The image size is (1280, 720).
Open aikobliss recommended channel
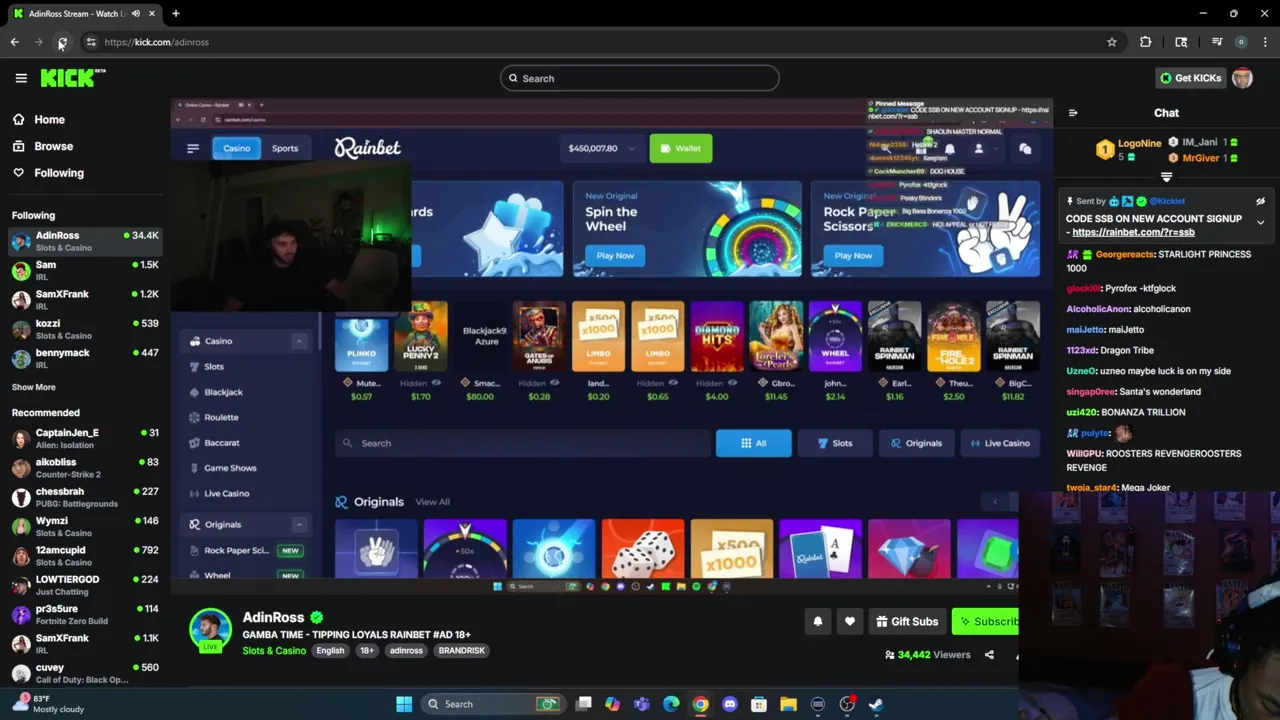pos(84,468)
